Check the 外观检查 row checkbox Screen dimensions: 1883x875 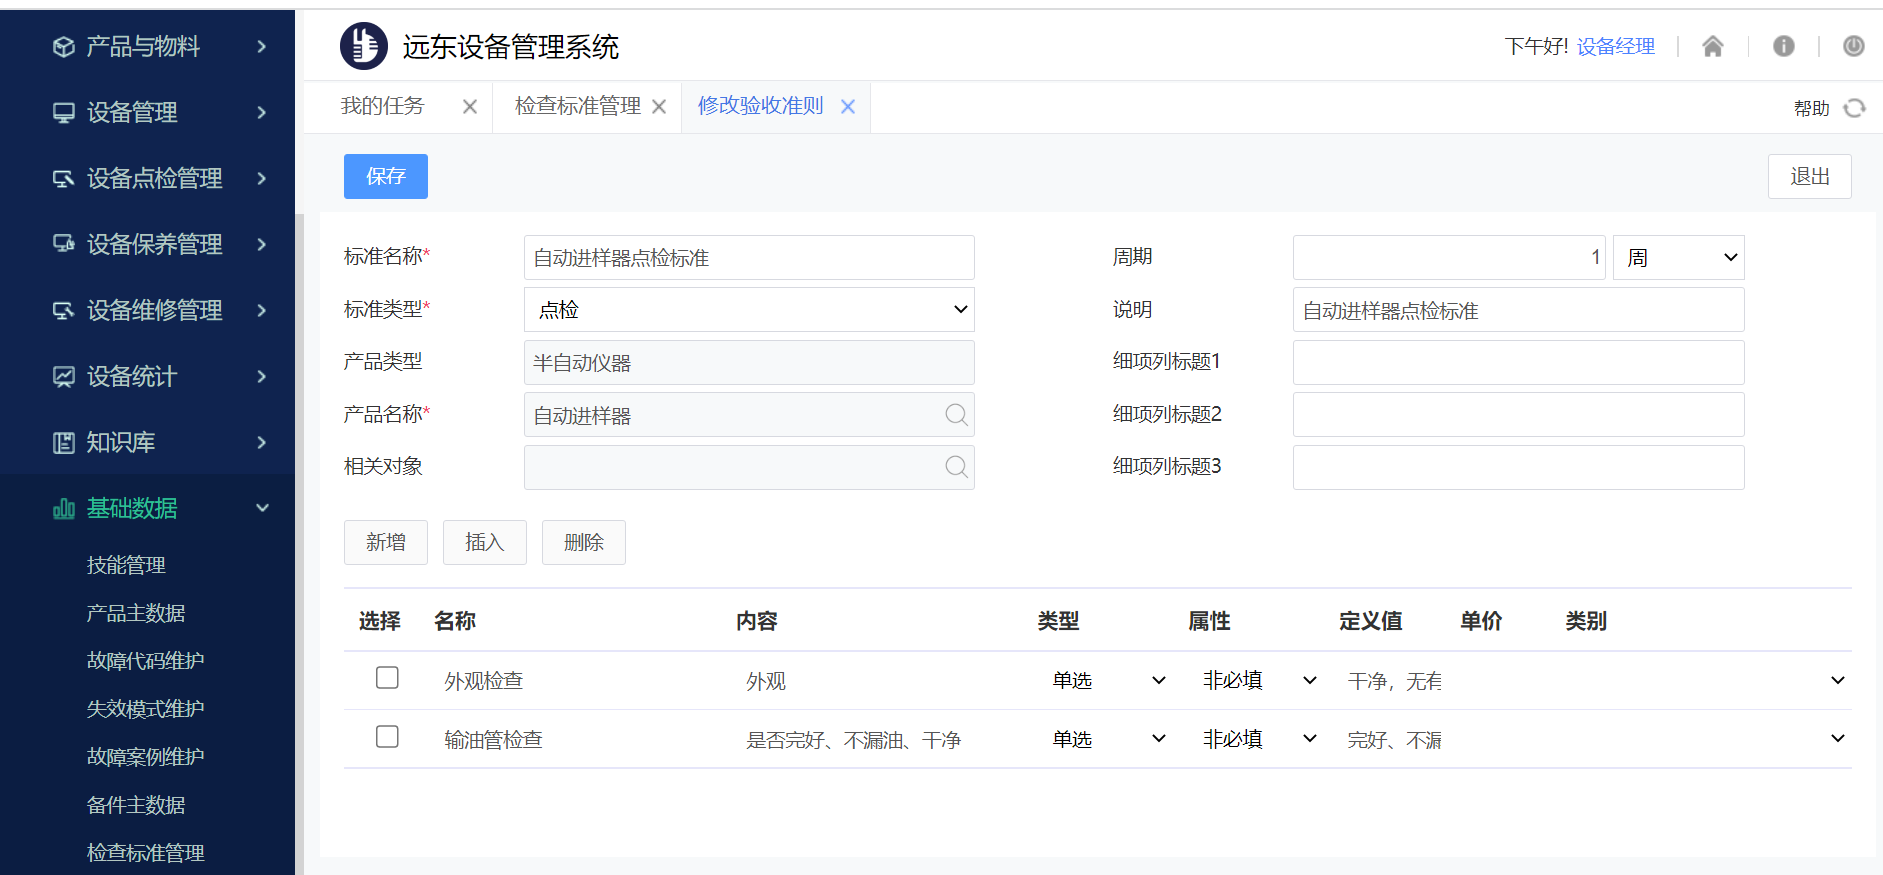(387, 678)
